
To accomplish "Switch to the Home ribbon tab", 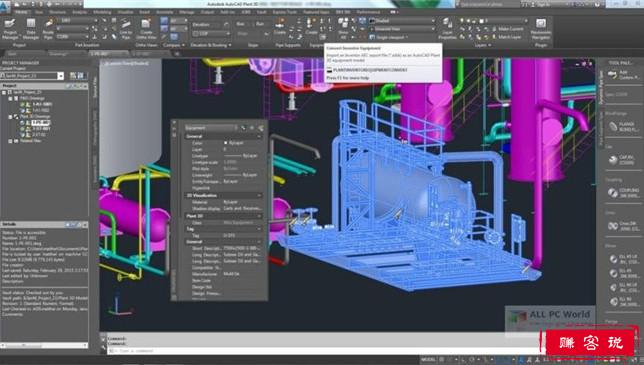I will coord(21,12).
